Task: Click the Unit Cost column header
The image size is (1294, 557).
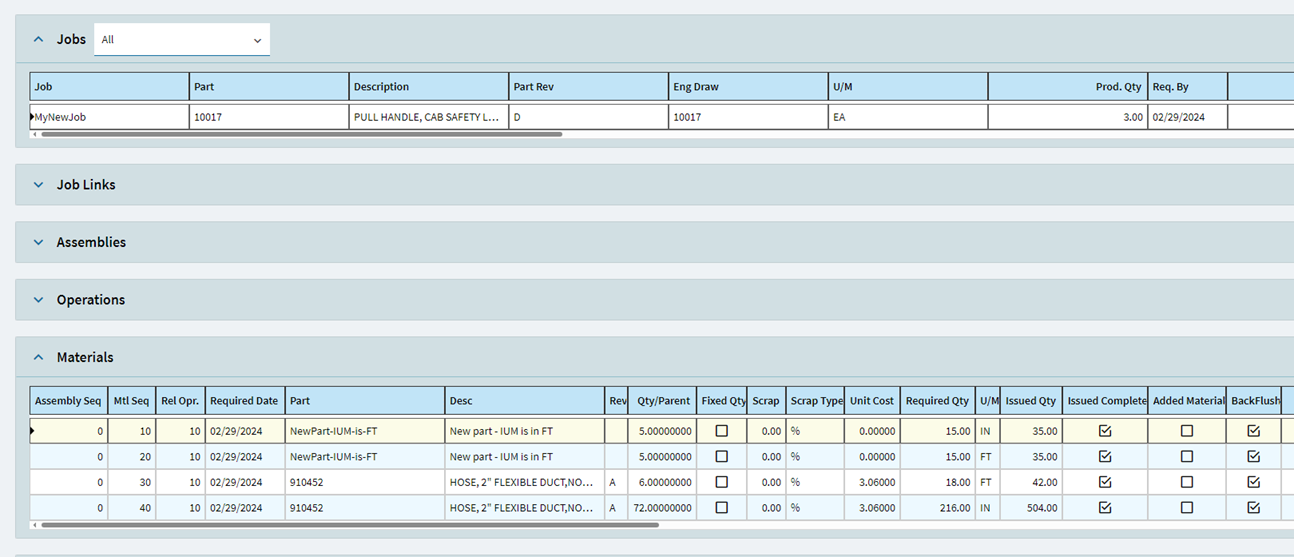Action: click(871, 401)
